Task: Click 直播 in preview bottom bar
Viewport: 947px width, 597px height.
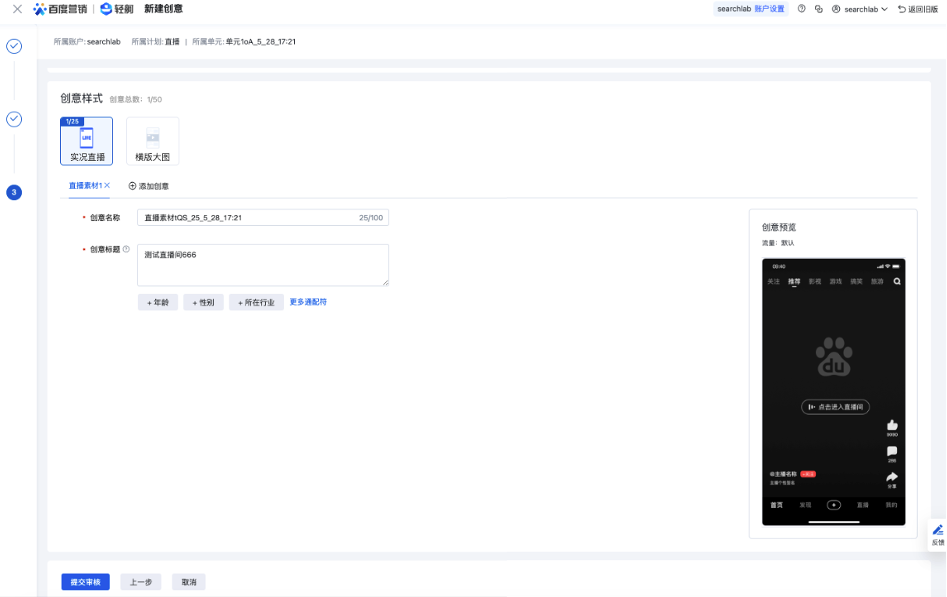Action: point(862,505)
